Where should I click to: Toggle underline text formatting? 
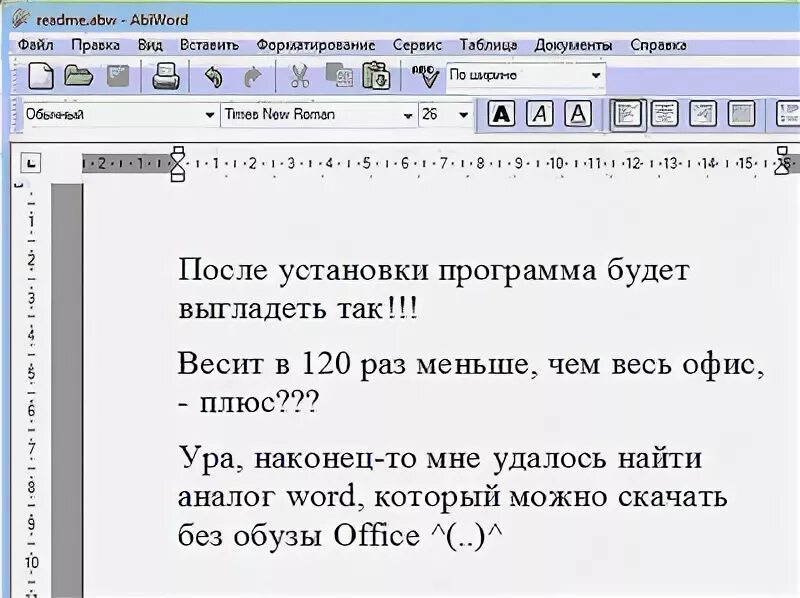coord(578,113)
